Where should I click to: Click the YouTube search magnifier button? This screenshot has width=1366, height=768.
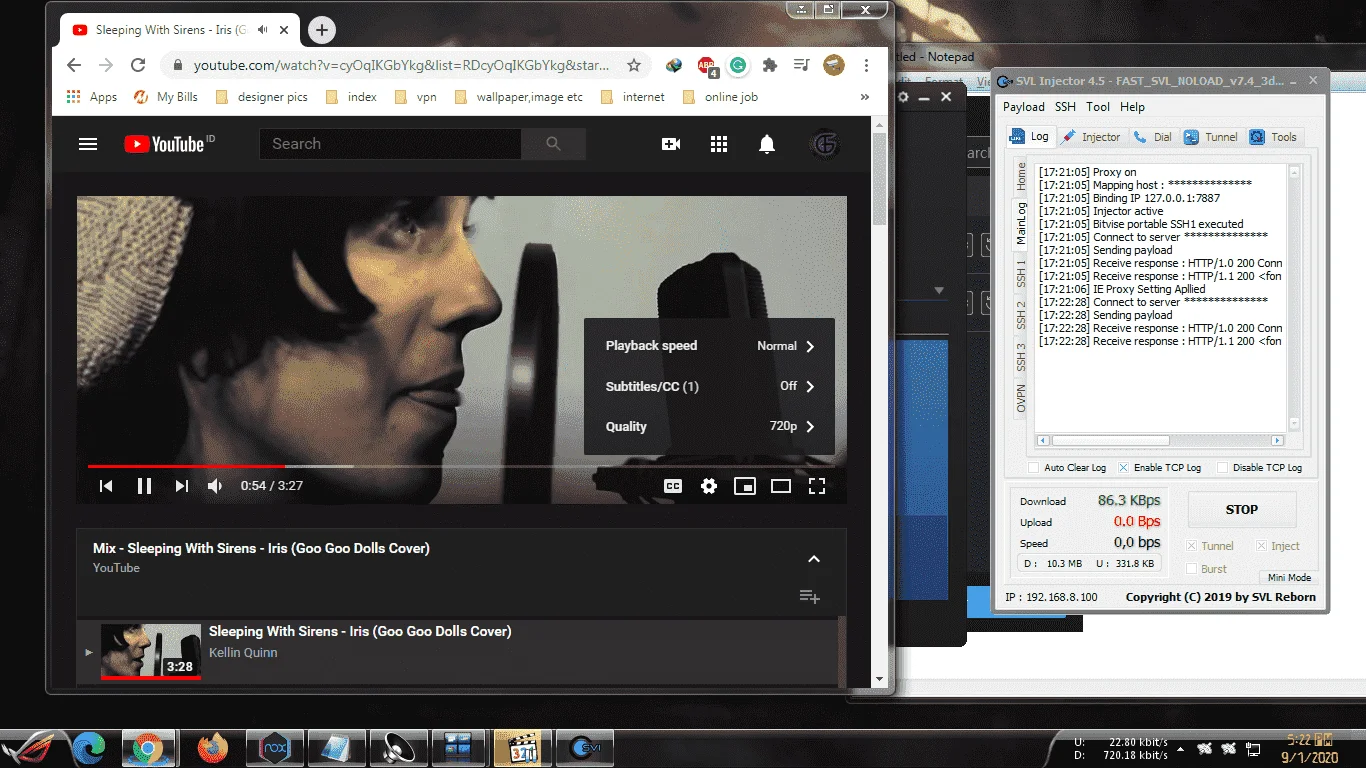click(553, 144)
